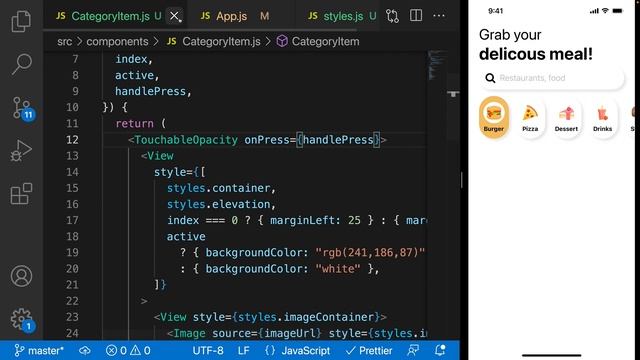This screenshot has width=640, height=360.
Task: Click line number 12 in the gutter
Action: coord(72,140)
